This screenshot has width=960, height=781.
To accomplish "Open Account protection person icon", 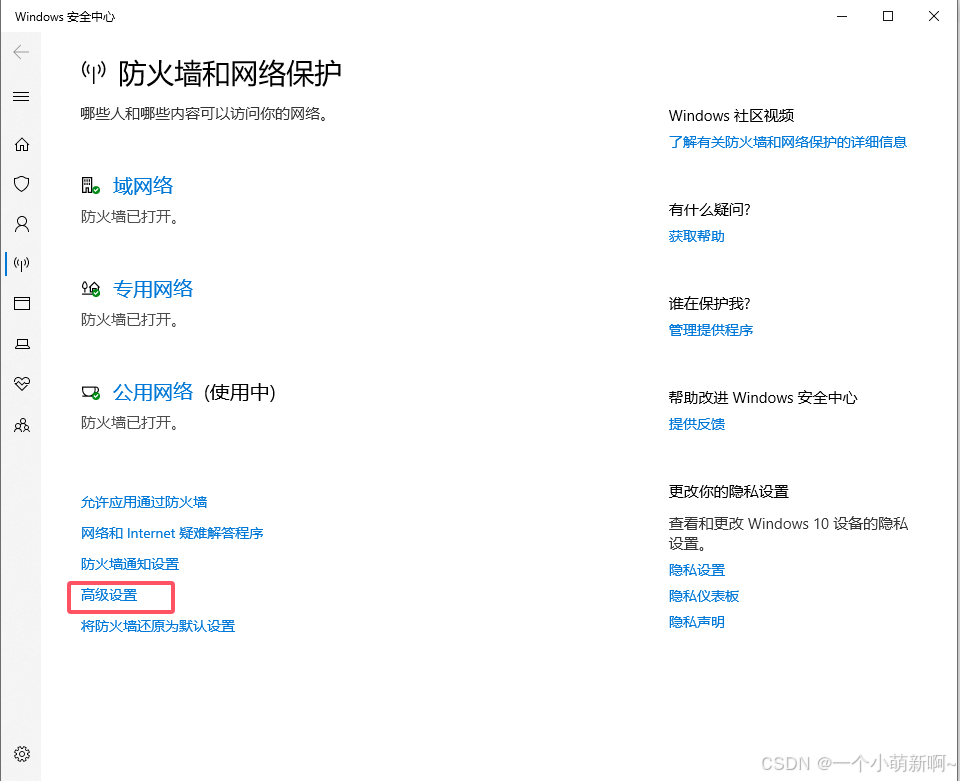I will pos(21,224).
